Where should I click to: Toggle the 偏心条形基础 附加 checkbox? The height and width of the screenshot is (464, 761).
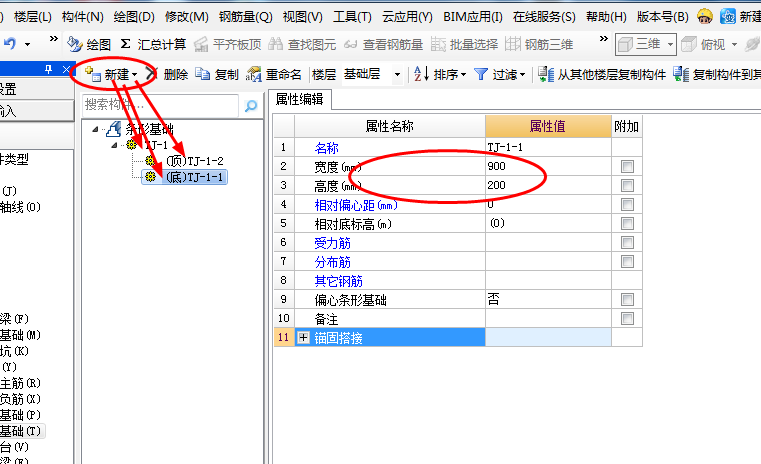[627, 299]
